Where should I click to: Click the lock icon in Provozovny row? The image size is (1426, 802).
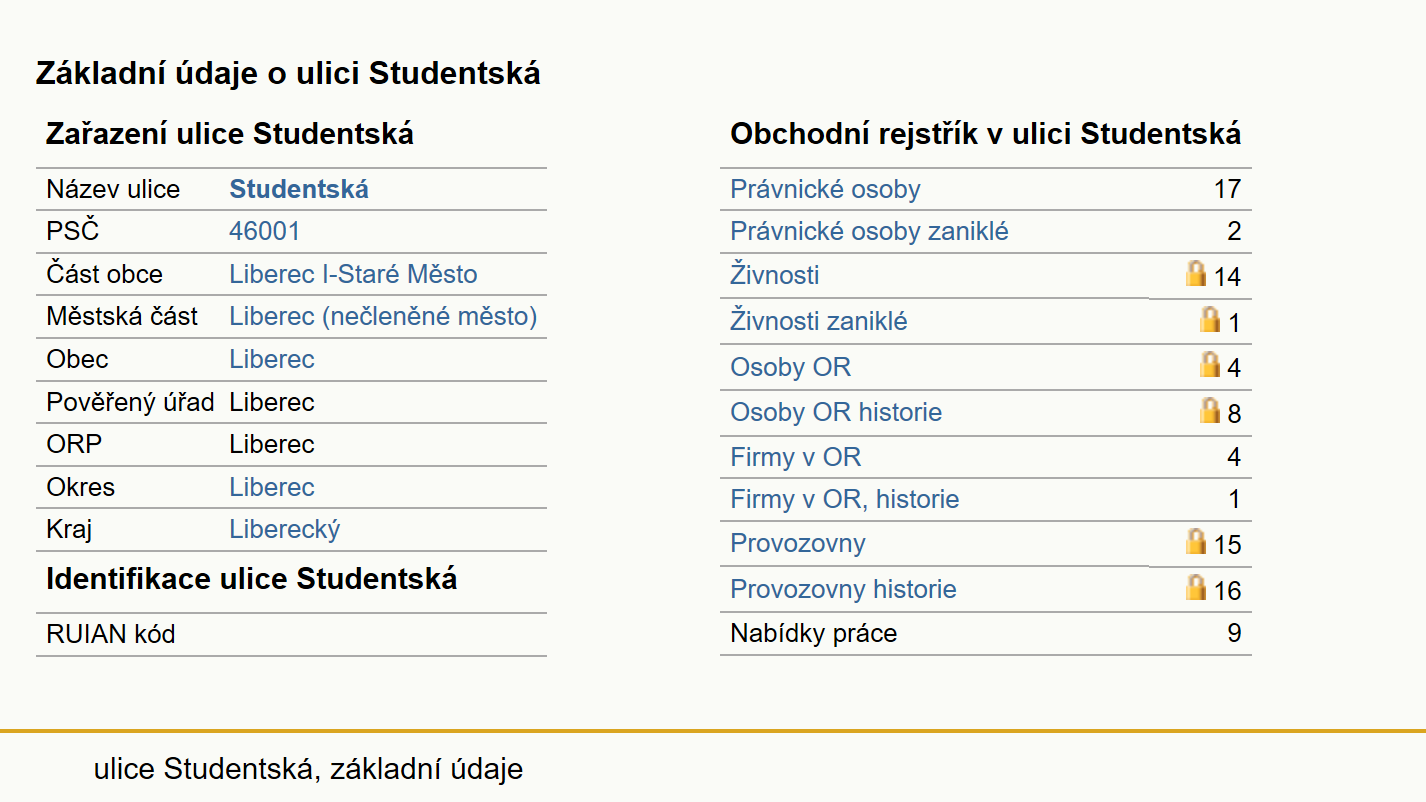point(1195,541)
